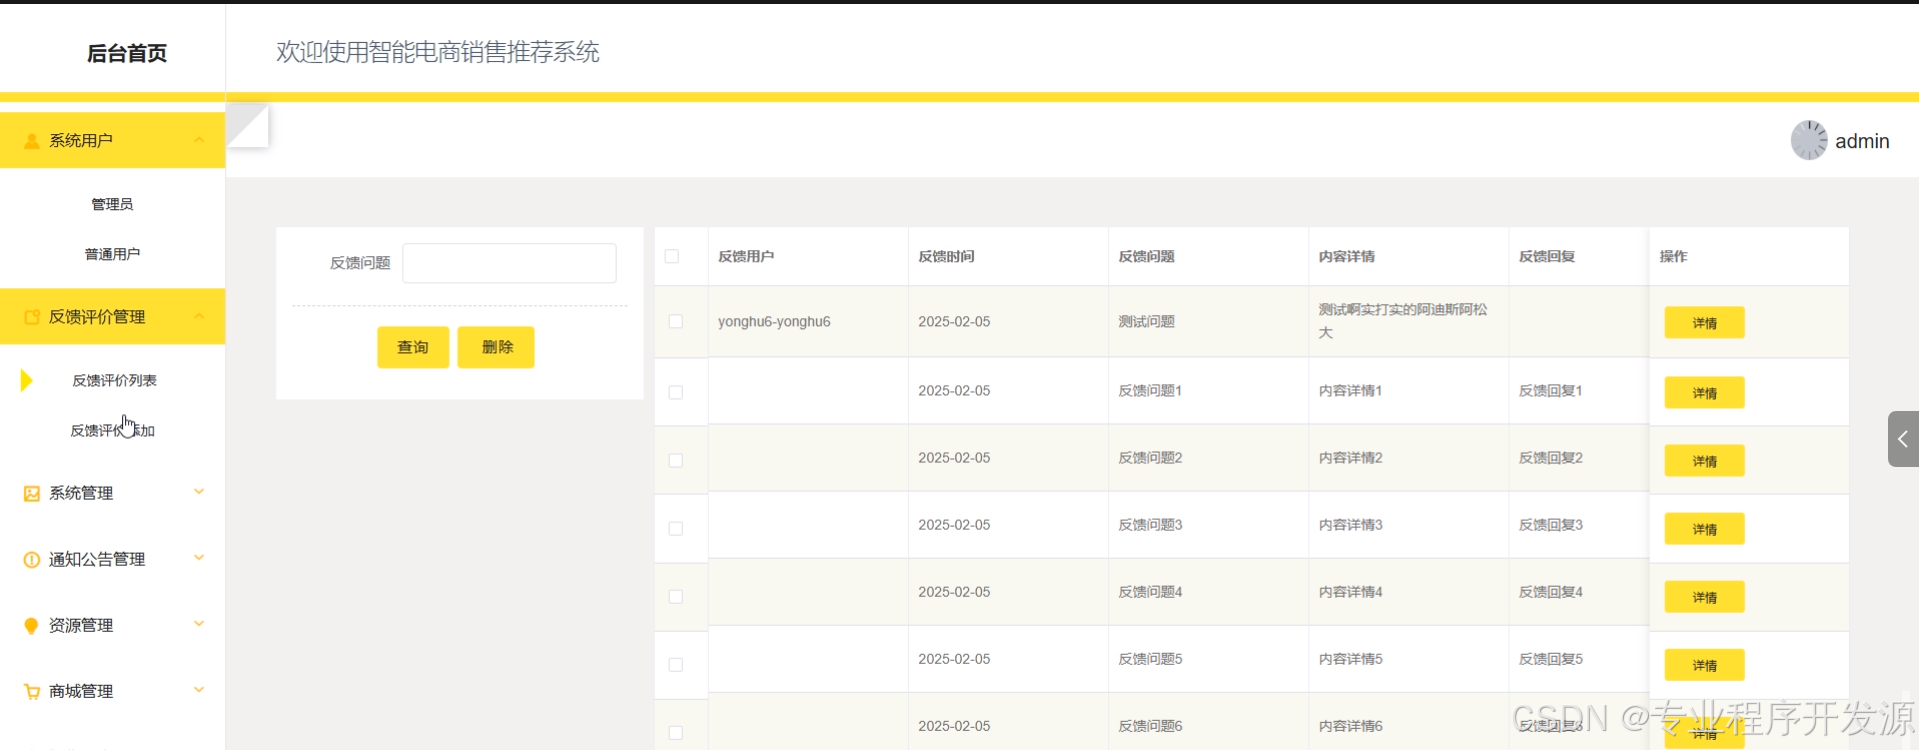Click the 反馈评价管理 menu icon
Image resolution: width=1919 pixels, height=750 pixels.
pos(31,317)
